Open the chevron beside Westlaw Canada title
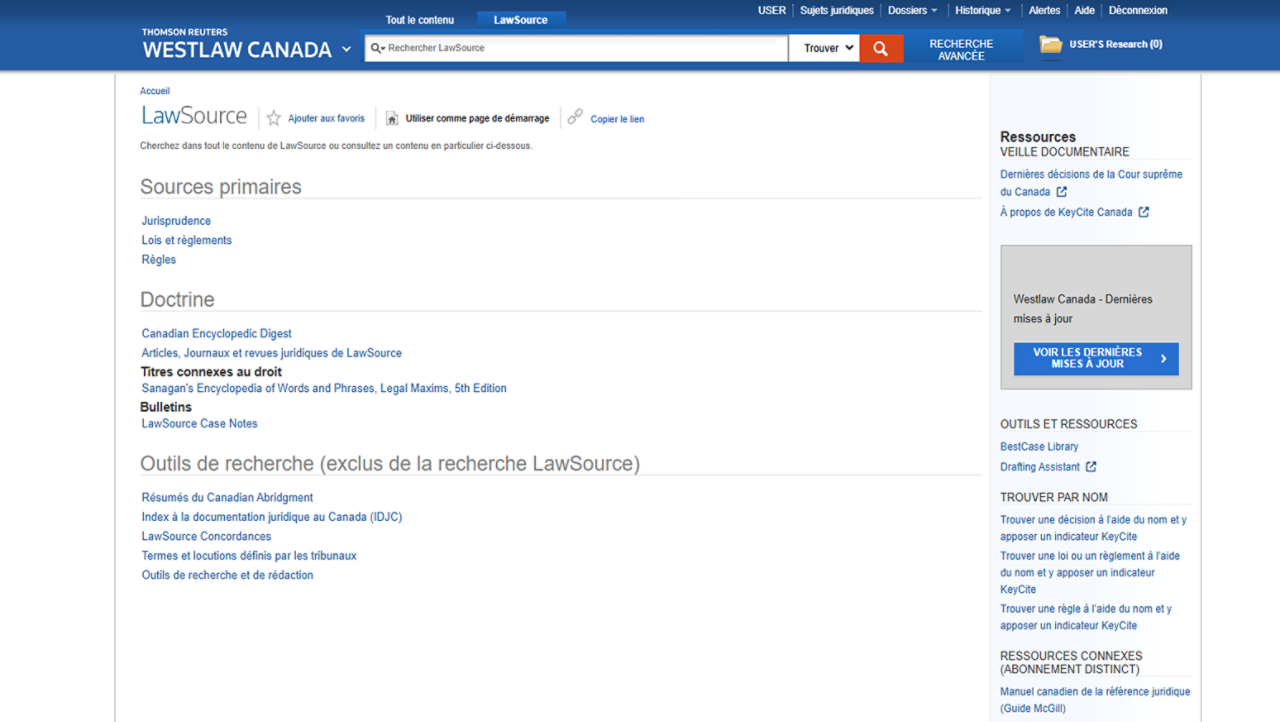 347,48
